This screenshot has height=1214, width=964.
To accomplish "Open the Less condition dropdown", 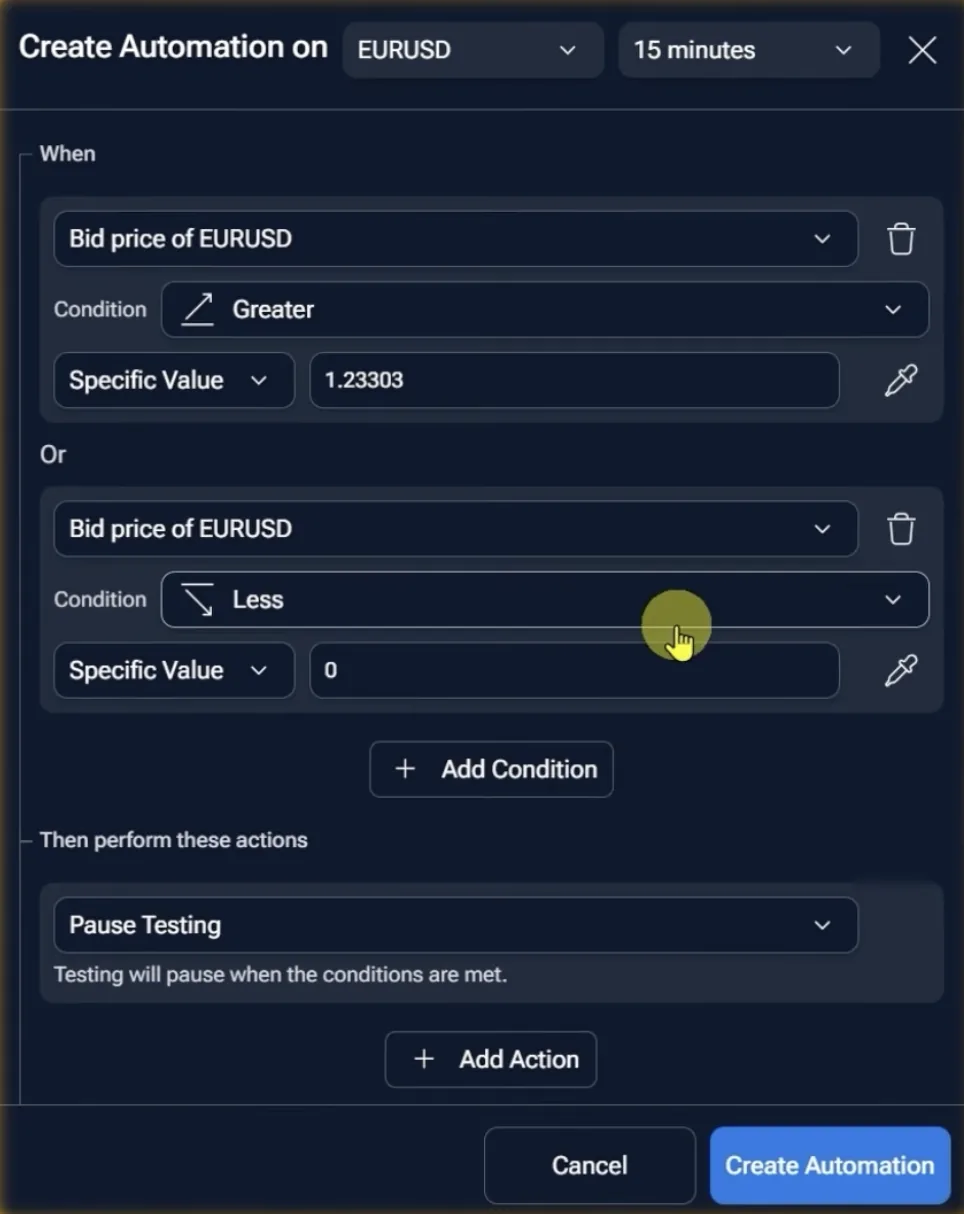I will [545, 600].
